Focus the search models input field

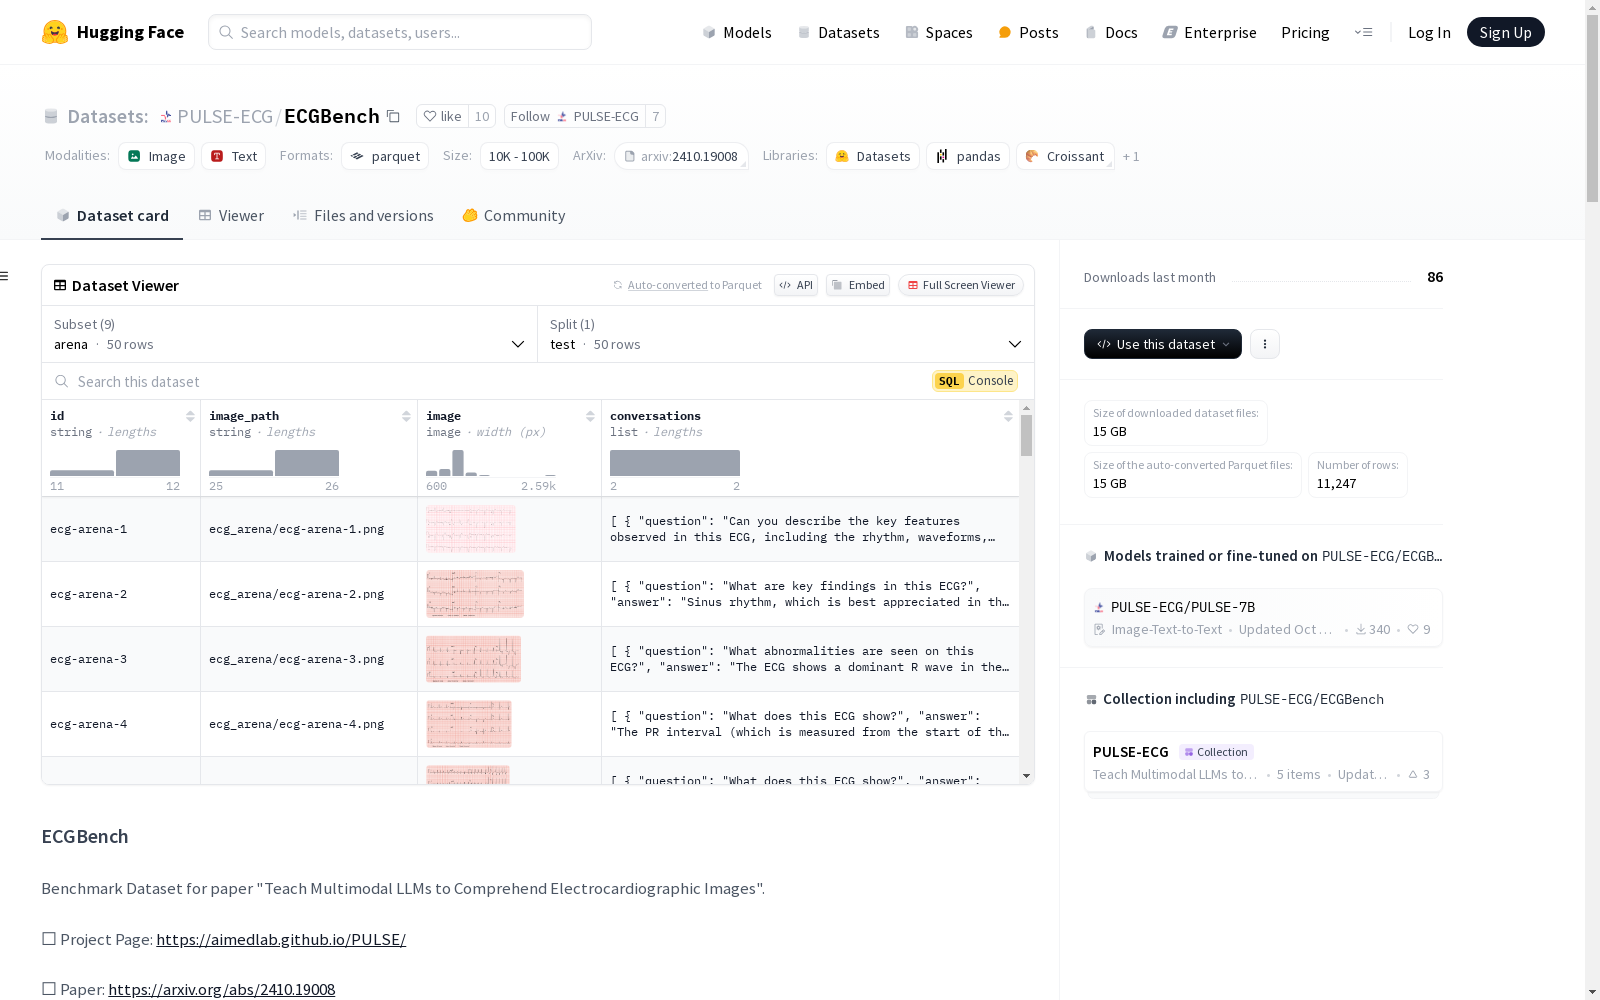click(400, 32)
